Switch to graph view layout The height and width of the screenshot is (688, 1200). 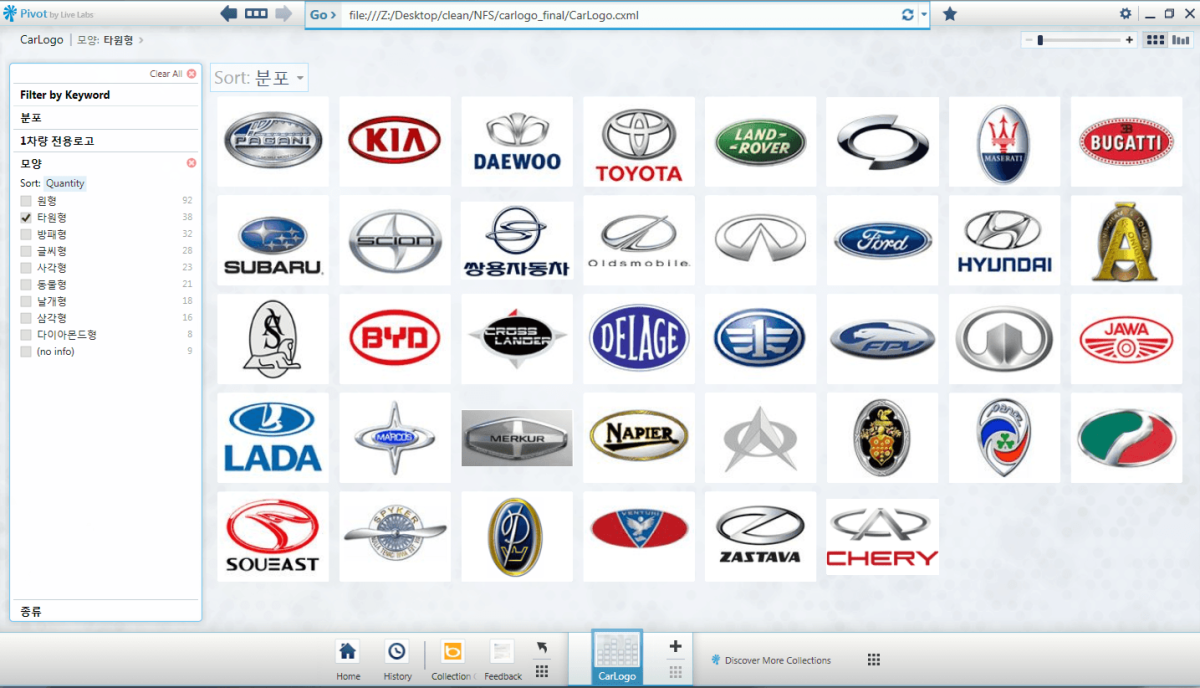1181,40
